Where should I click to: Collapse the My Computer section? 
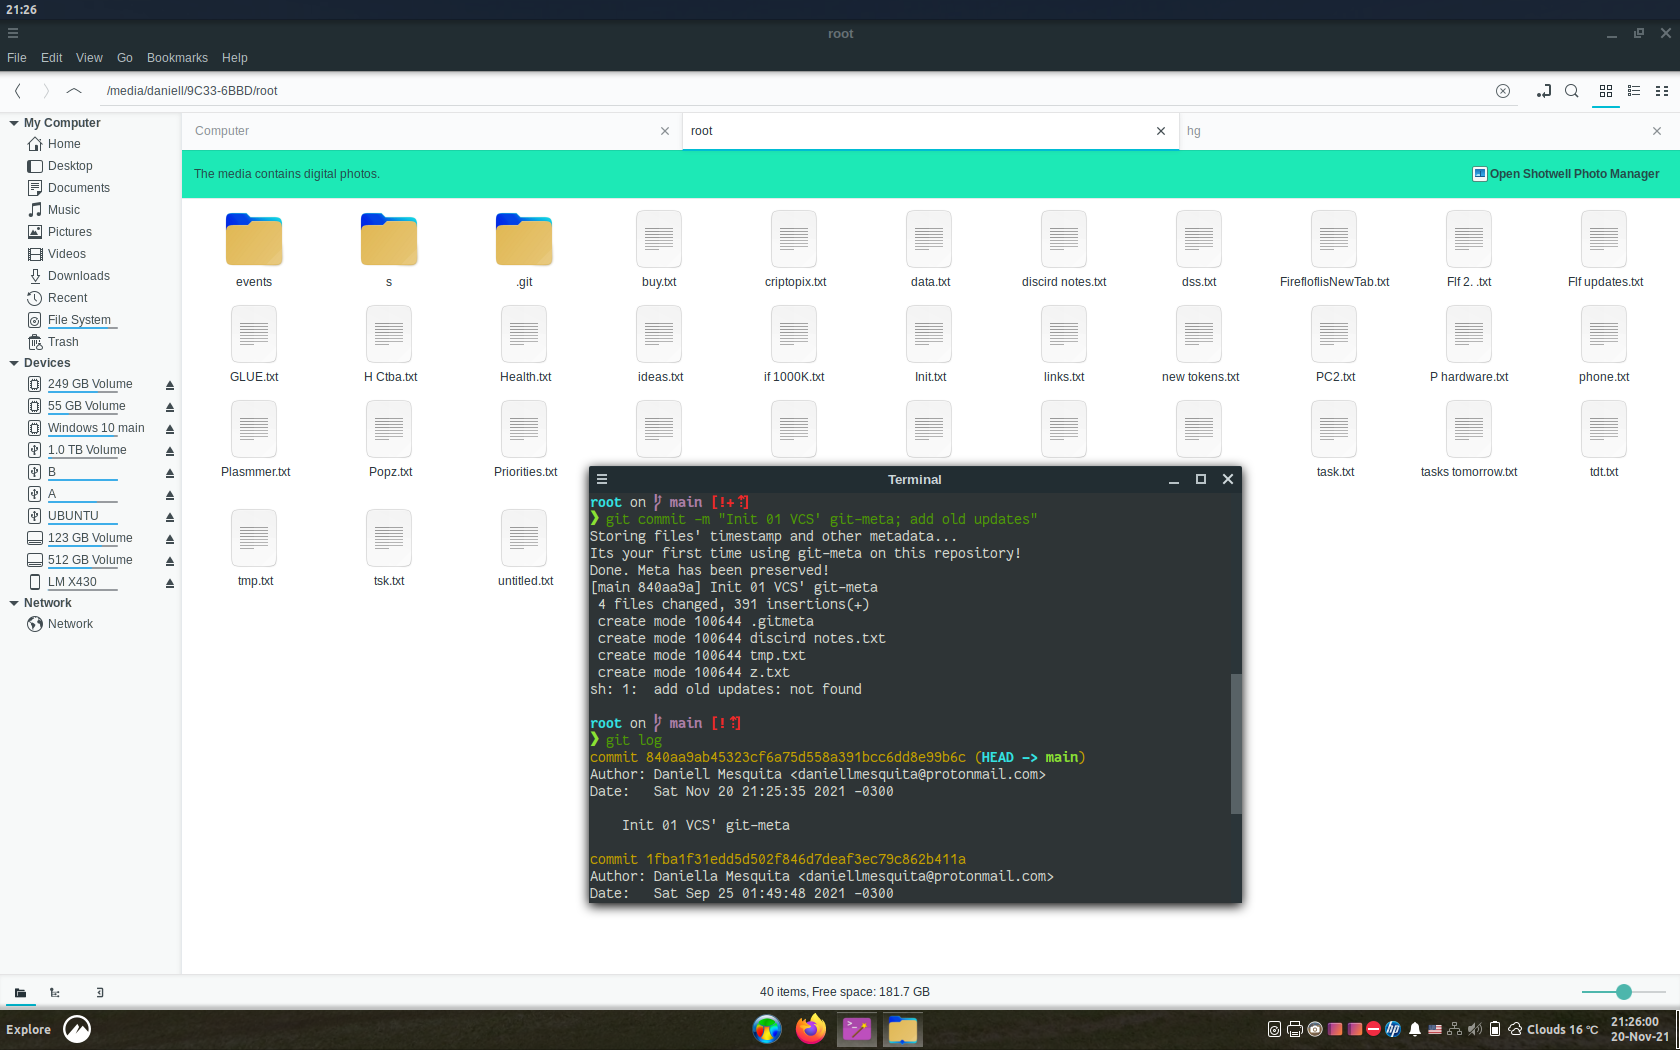[14, 123]
